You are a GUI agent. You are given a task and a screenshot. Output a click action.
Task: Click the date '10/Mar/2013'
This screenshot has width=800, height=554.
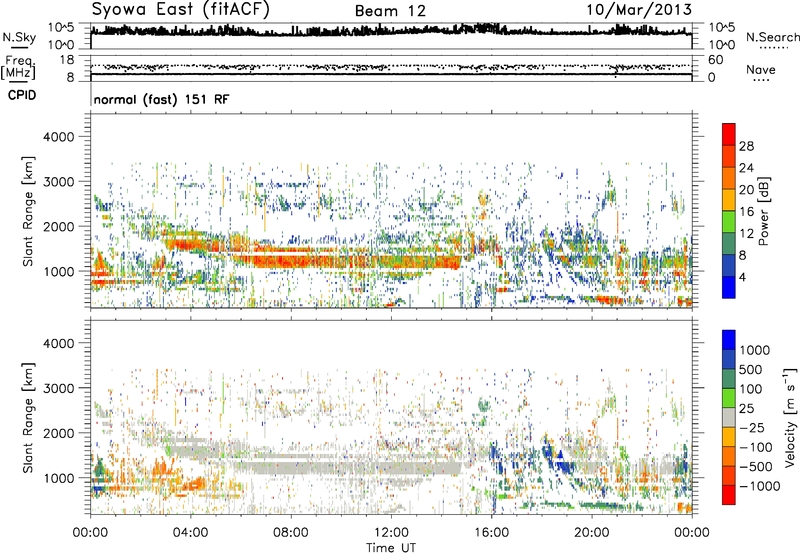[639, 10]
